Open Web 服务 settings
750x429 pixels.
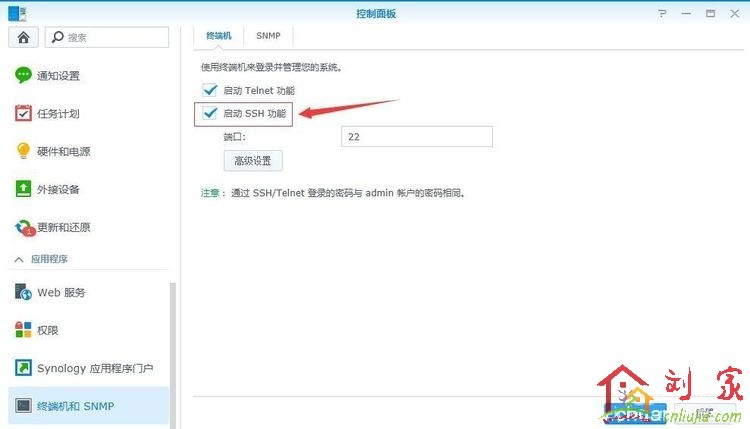point(61,293)
